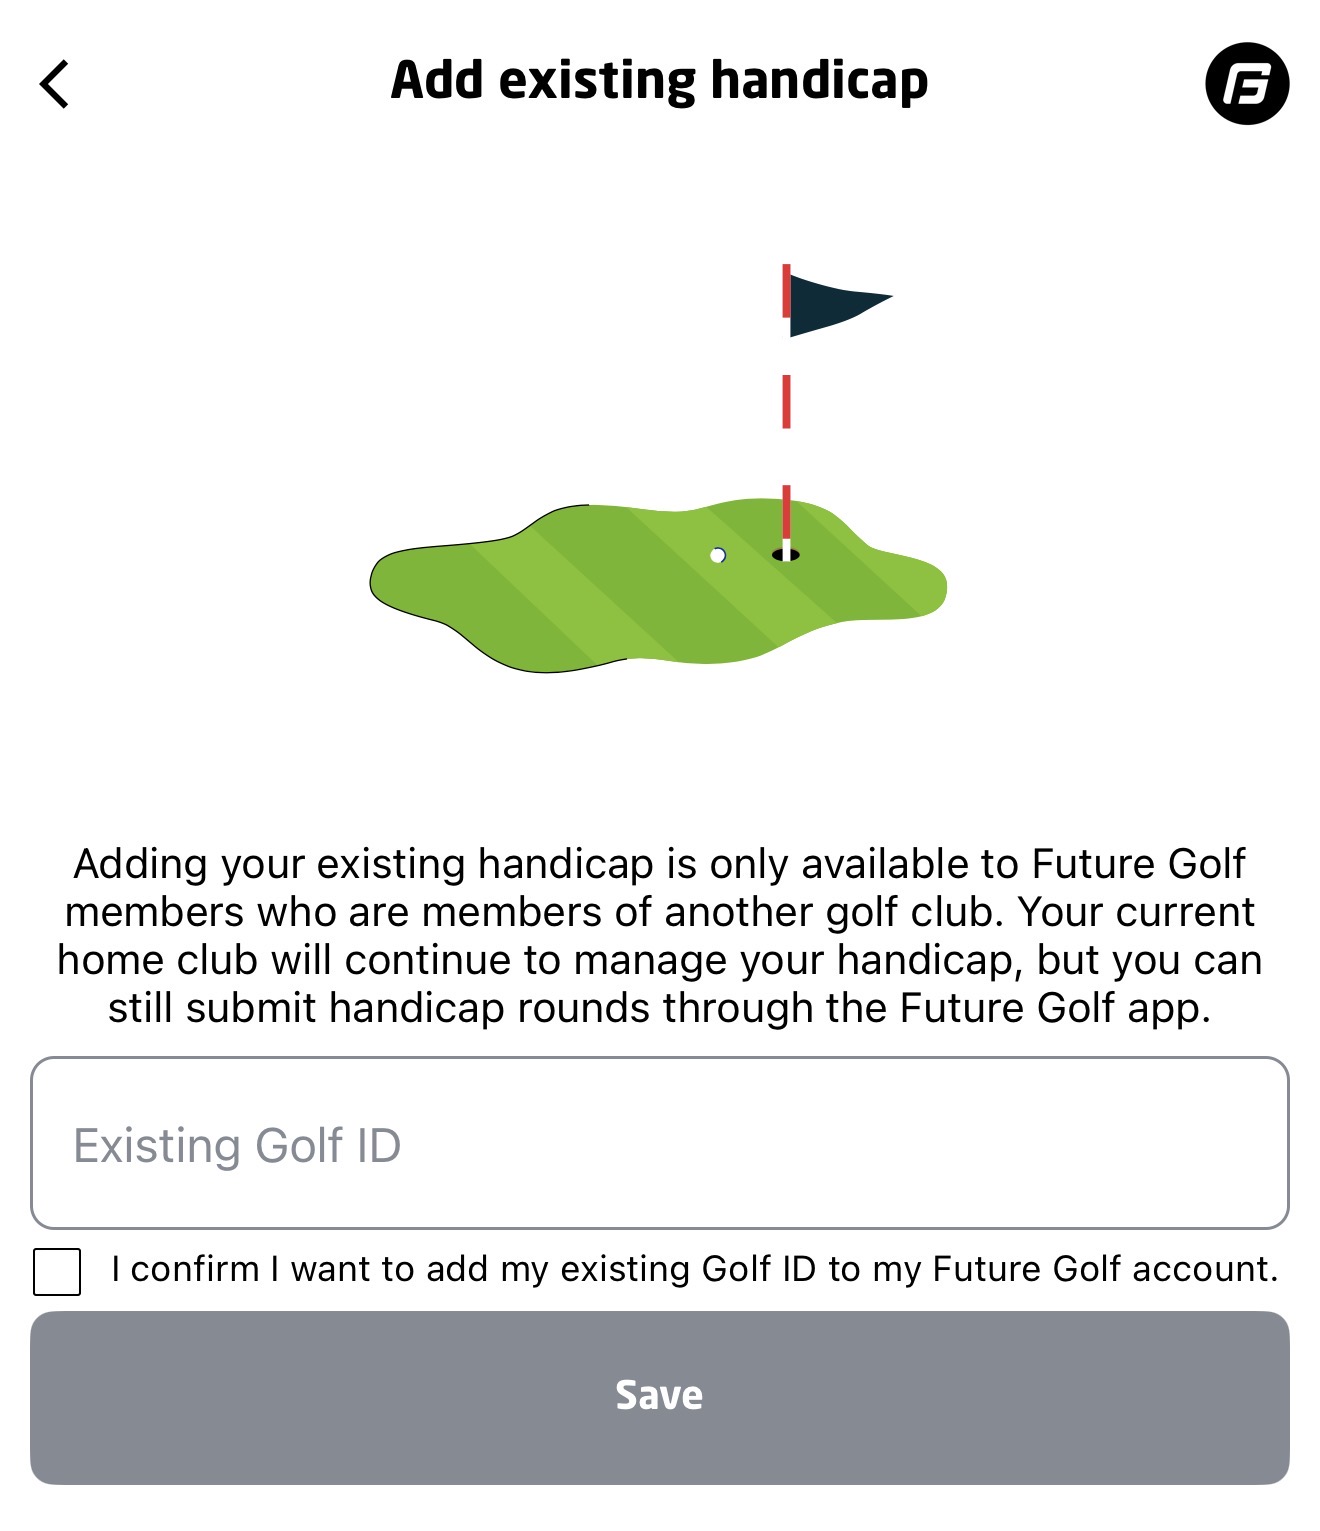
Task: Tap the words 'Future Golf account' in label
Action: coord(1105,1269)
